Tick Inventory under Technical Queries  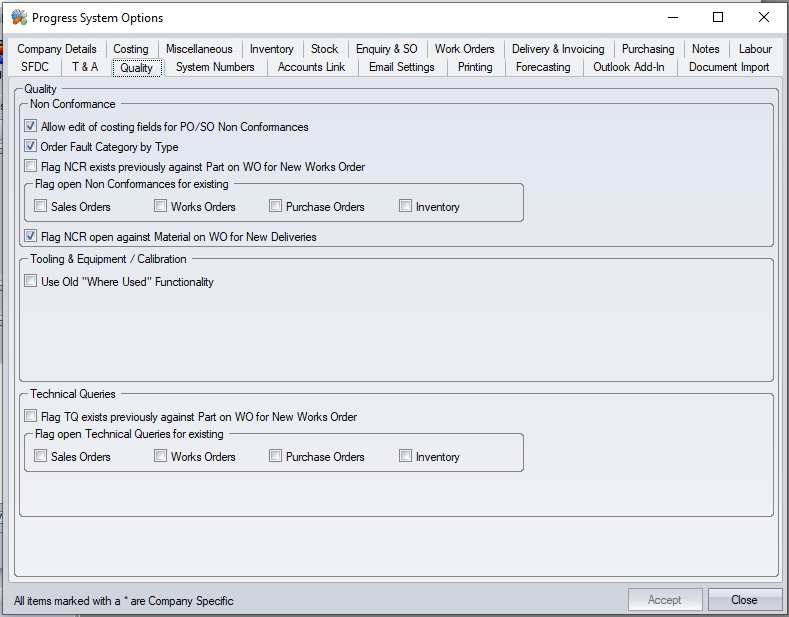(406, 457)
